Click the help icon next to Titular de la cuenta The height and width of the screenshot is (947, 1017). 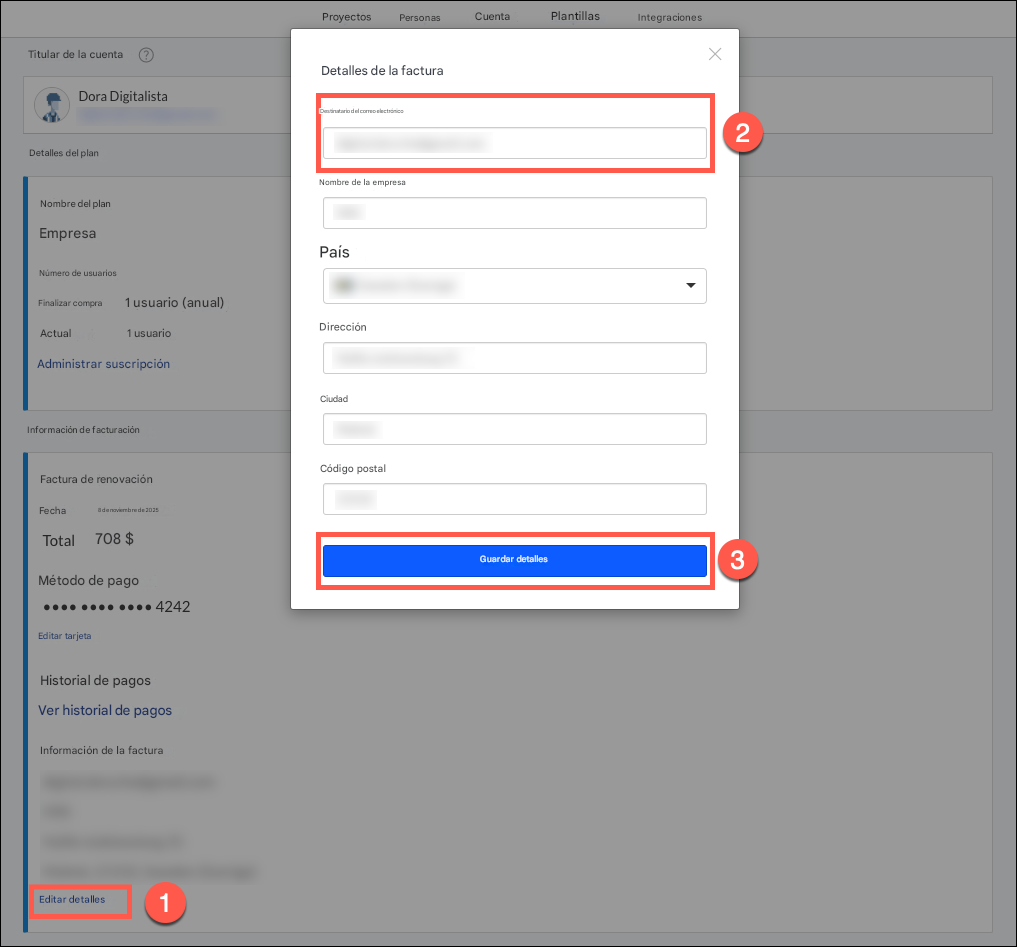147,55
